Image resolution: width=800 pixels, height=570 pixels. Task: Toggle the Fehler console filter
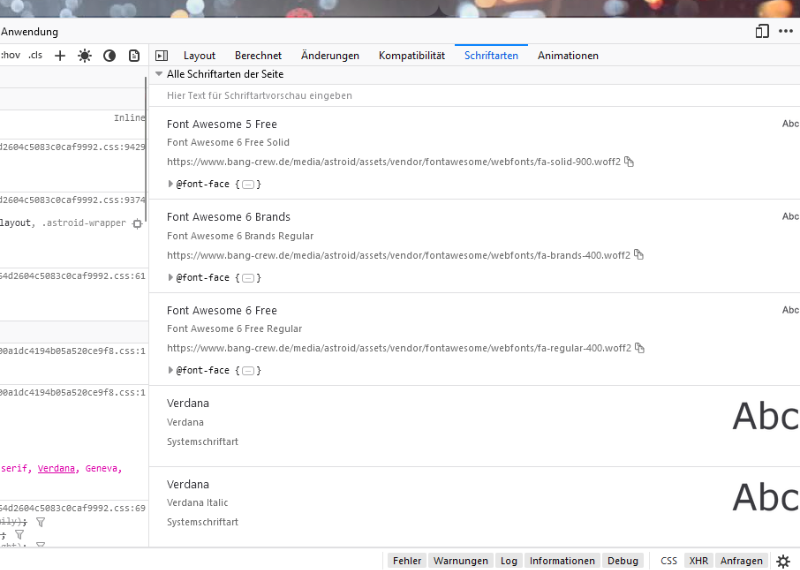click(407, 561)
